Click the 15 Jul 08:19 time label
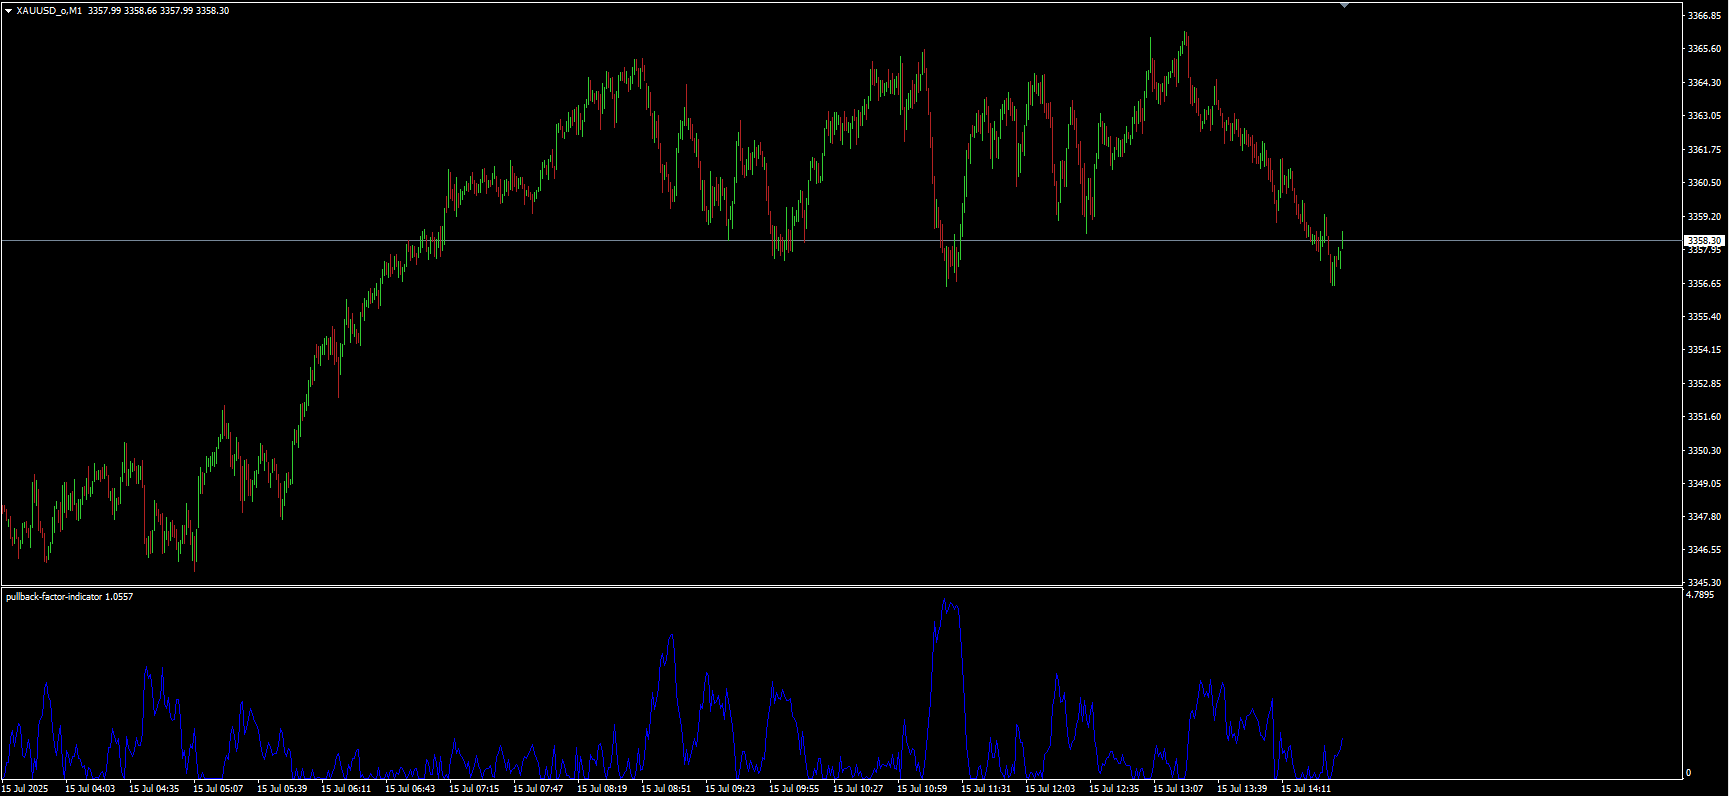Screen dimensions: 1729x796 (x=602, y=789)
